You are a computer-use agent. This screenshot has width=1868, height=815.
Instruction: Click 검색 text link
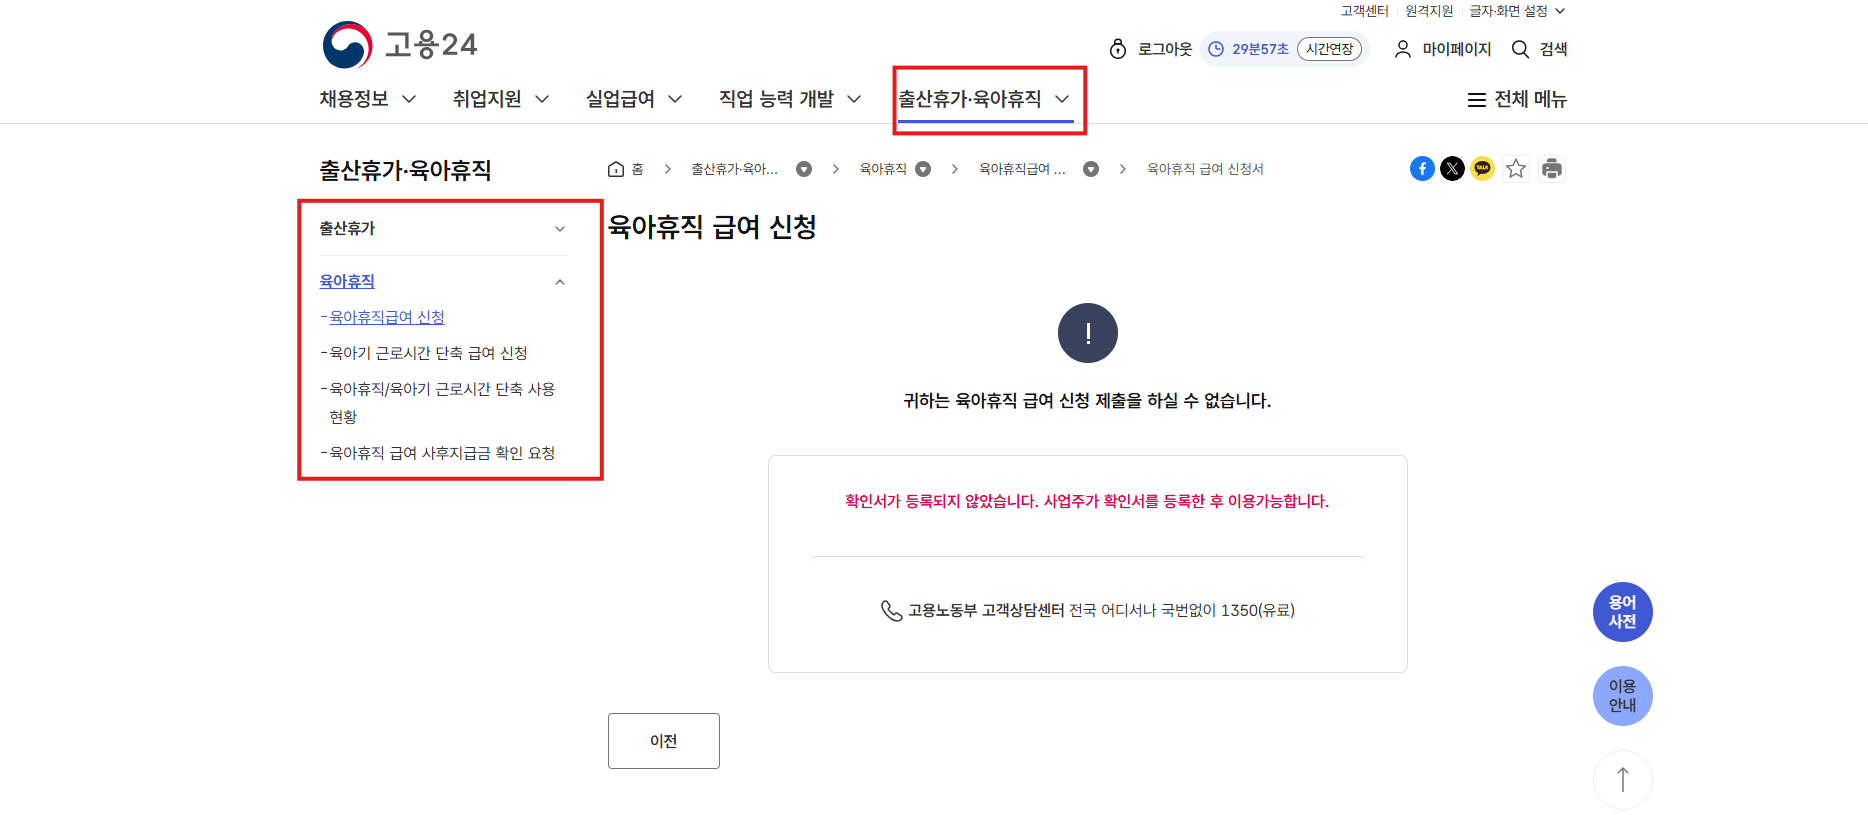coord(1553,49)
